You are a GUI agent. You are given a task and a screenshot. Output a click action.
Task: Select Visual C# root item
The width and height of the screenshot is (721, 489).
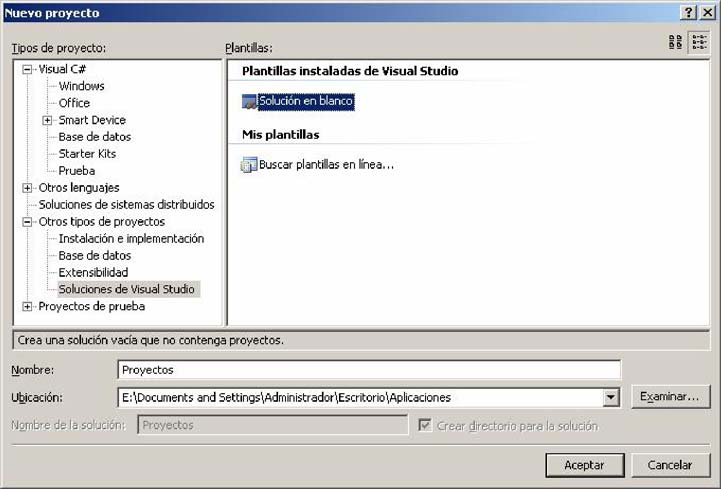pyautogui.click(x=62, y=69)
